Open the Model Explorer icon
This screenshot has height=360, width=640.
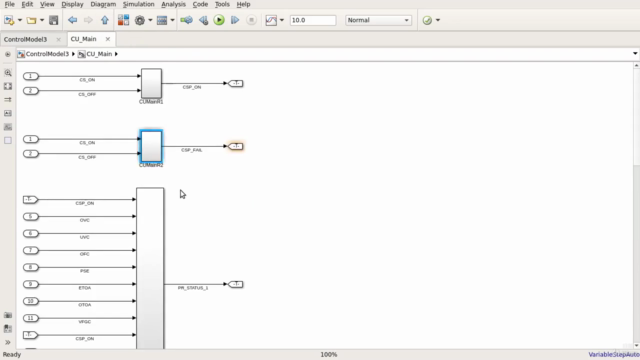point(162,20)
